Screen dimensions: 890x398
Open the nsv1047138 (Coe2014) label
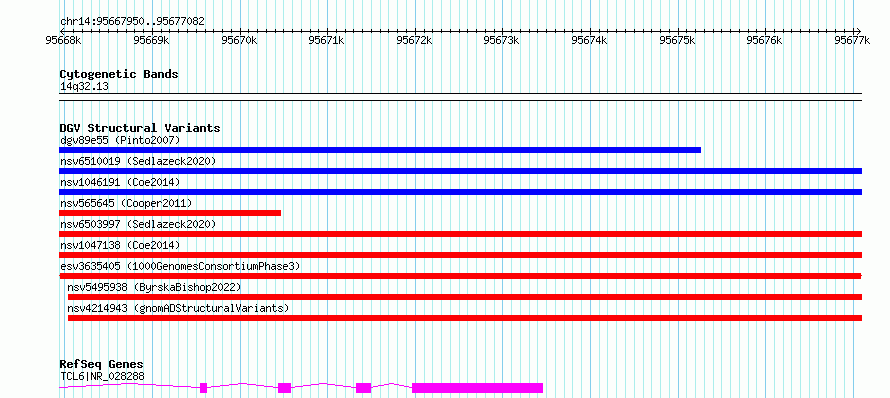(x=120, y=245)
